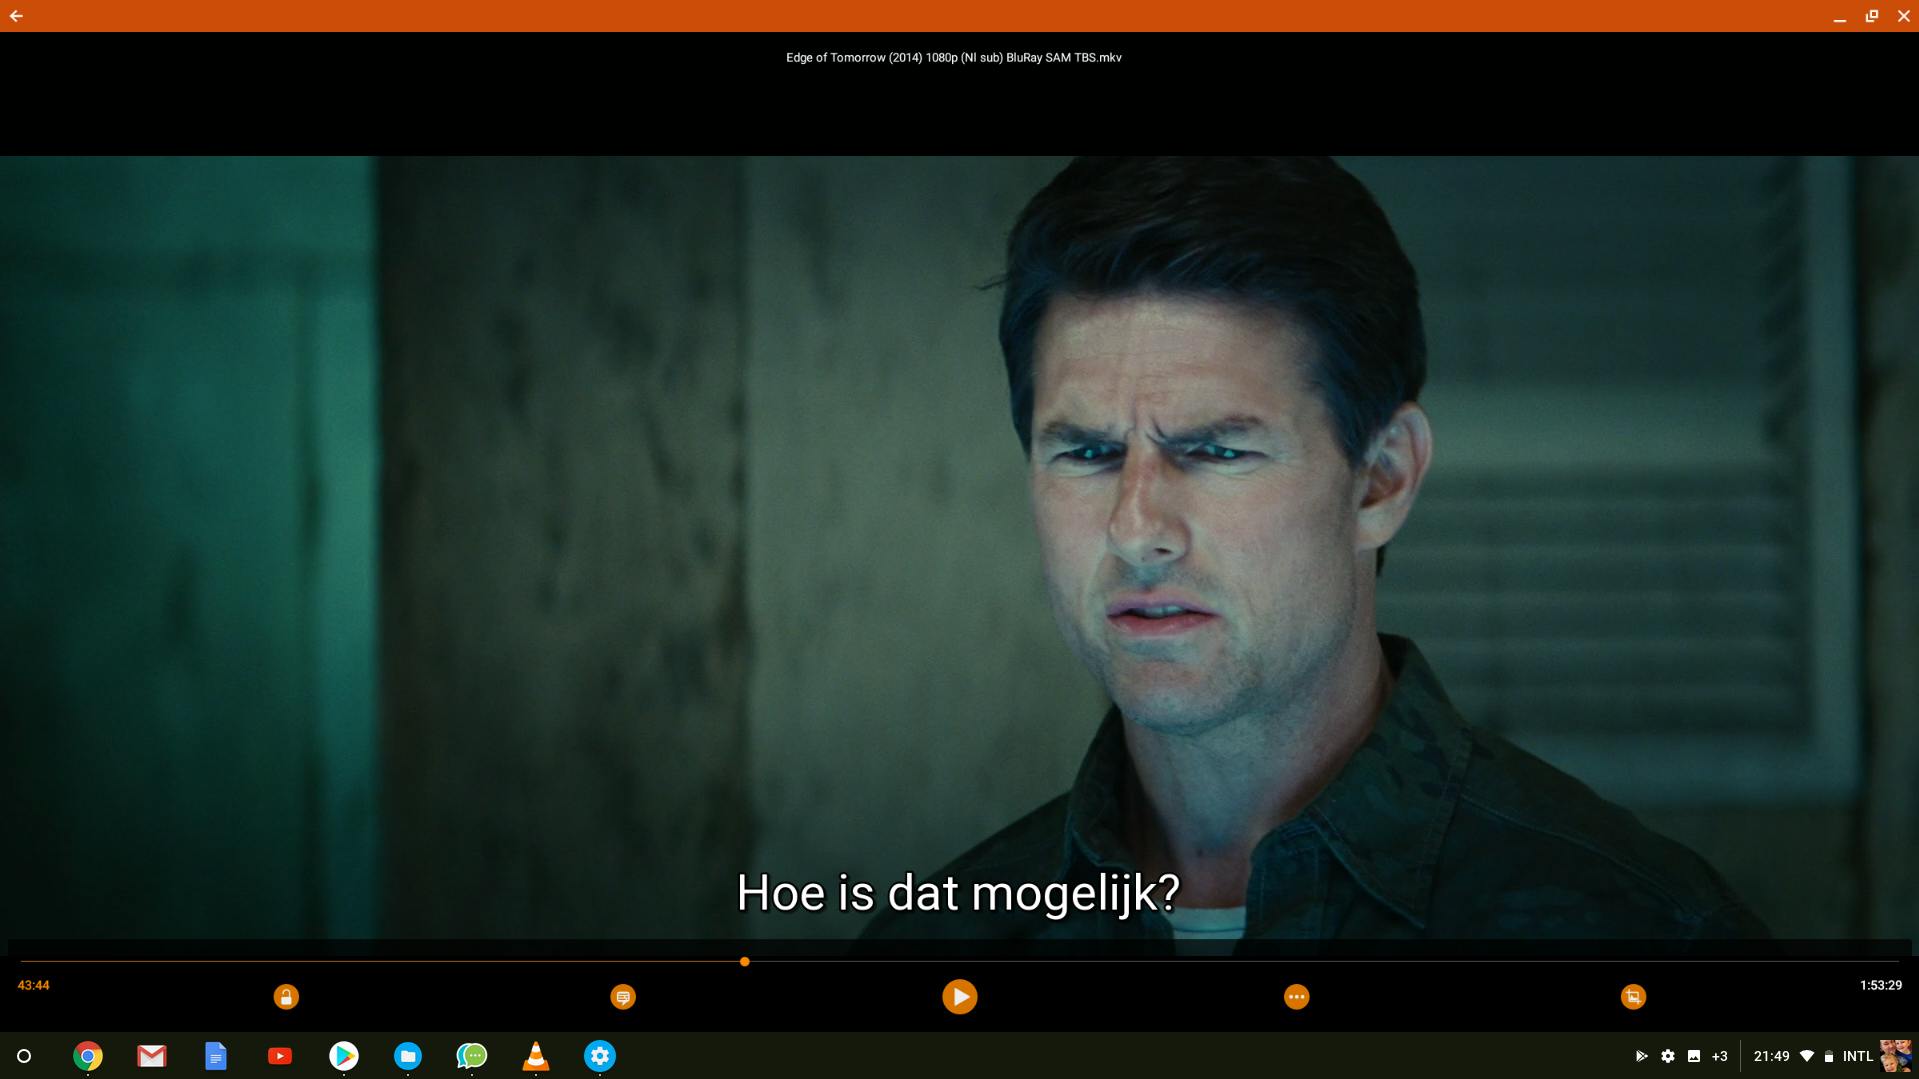Seek to a later point on the progress bar
This screenshot has width=1919, height=1079.
click(x=1200, y=962)
